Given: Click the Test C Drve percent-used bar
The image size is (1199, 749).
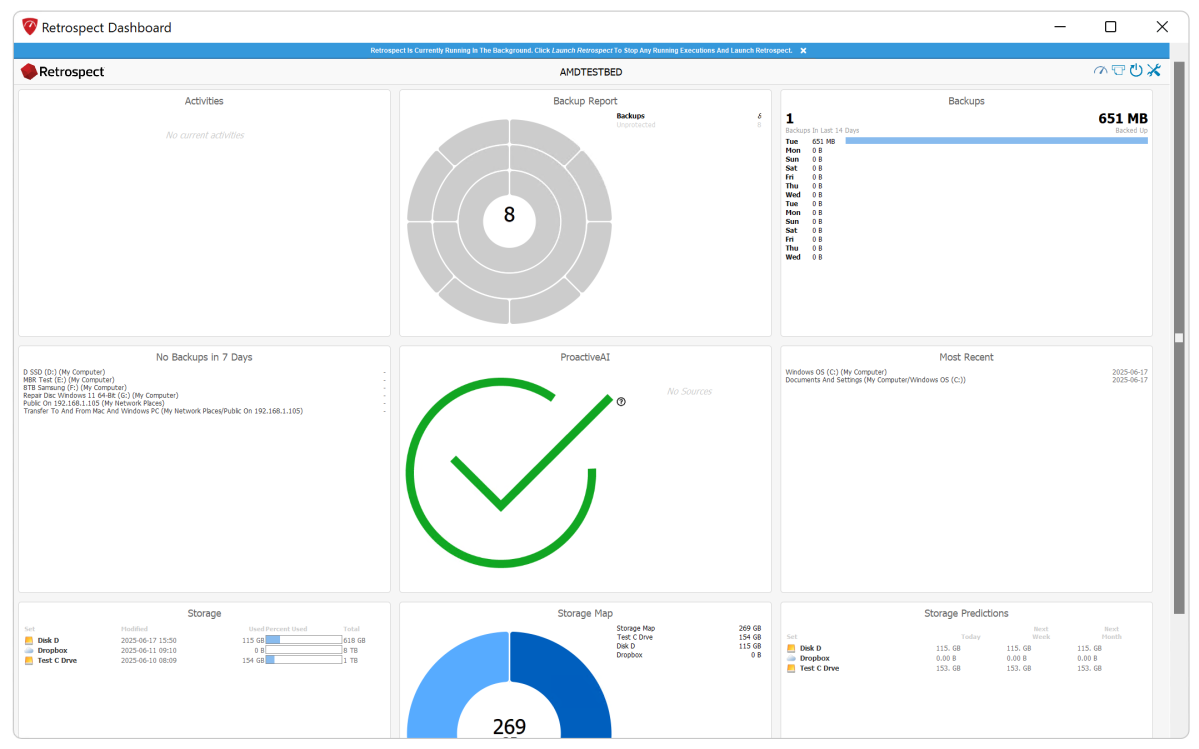Looking at the screenshot, I should (304, 660).
